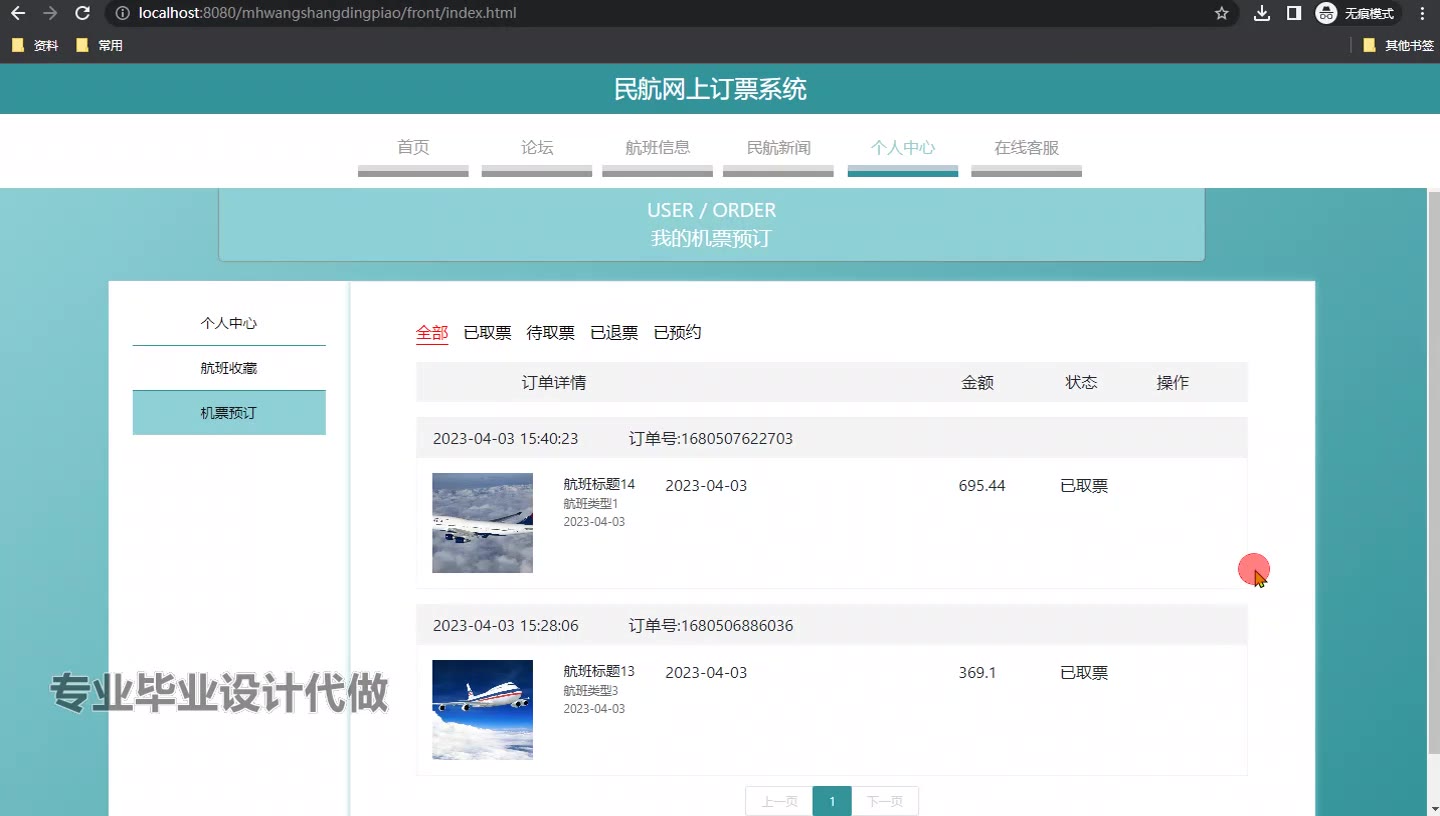Click the 航班标题14 airplane thumbnail
Viewport: 1440px width, 816px height.
pos(482,523)
